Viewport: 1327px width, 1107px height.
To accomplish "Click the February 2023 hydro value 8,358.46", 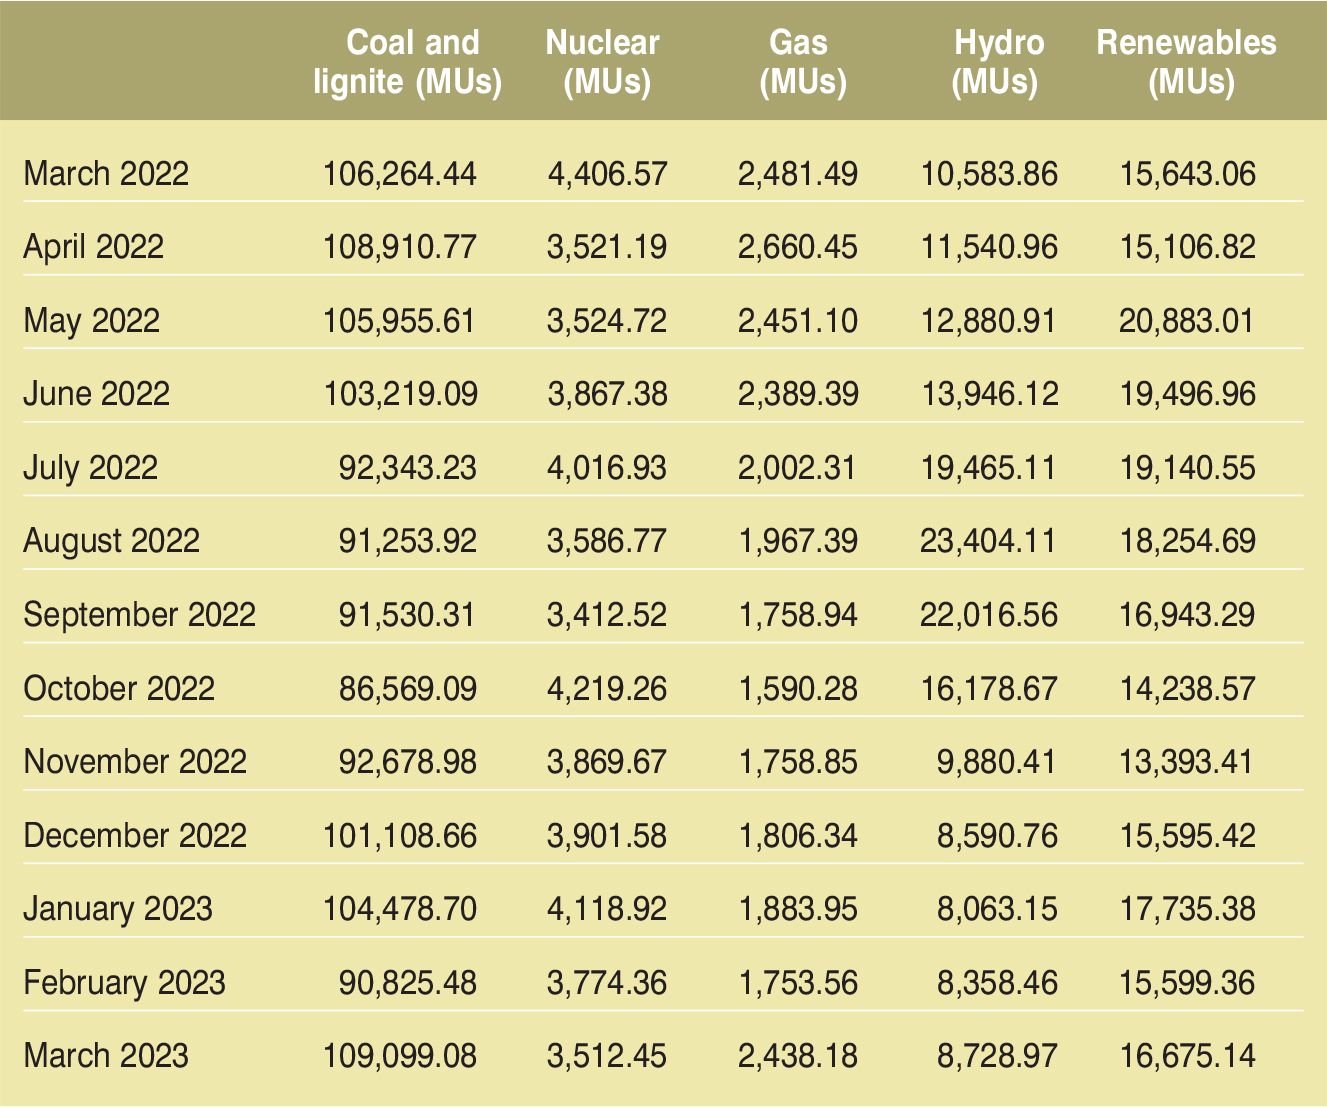I will coord(996,982).
